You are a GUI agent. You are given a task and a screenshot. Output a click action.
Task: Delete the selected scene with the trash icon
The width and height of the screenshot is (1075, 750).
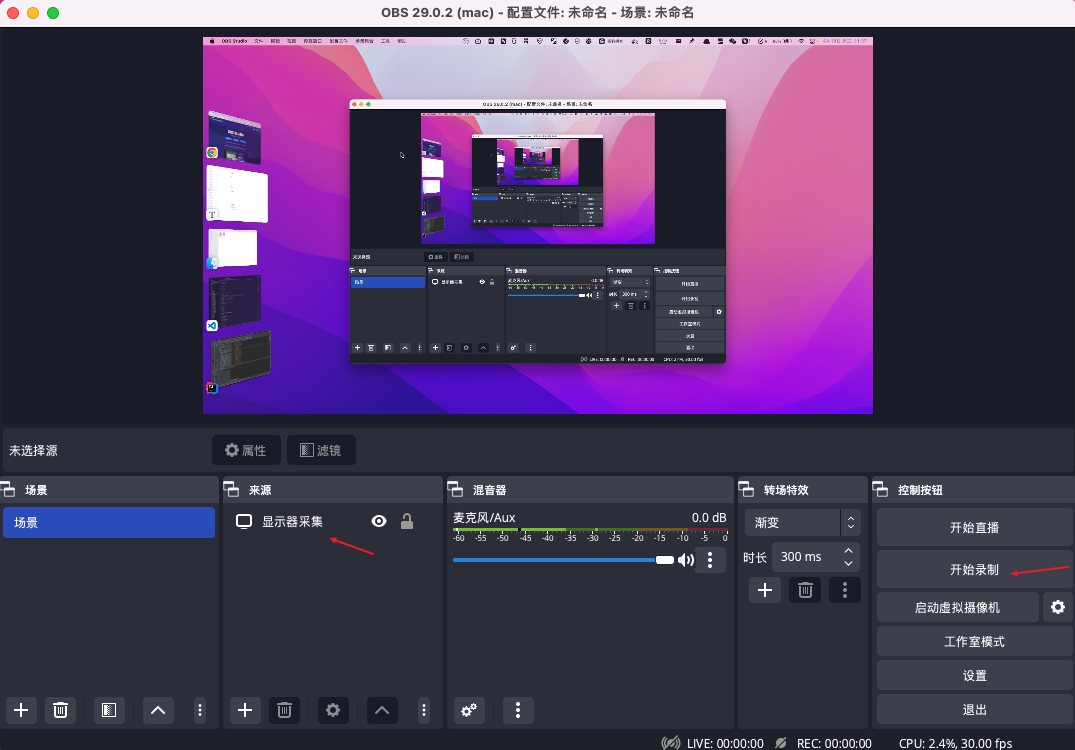(x=60, y=710)
